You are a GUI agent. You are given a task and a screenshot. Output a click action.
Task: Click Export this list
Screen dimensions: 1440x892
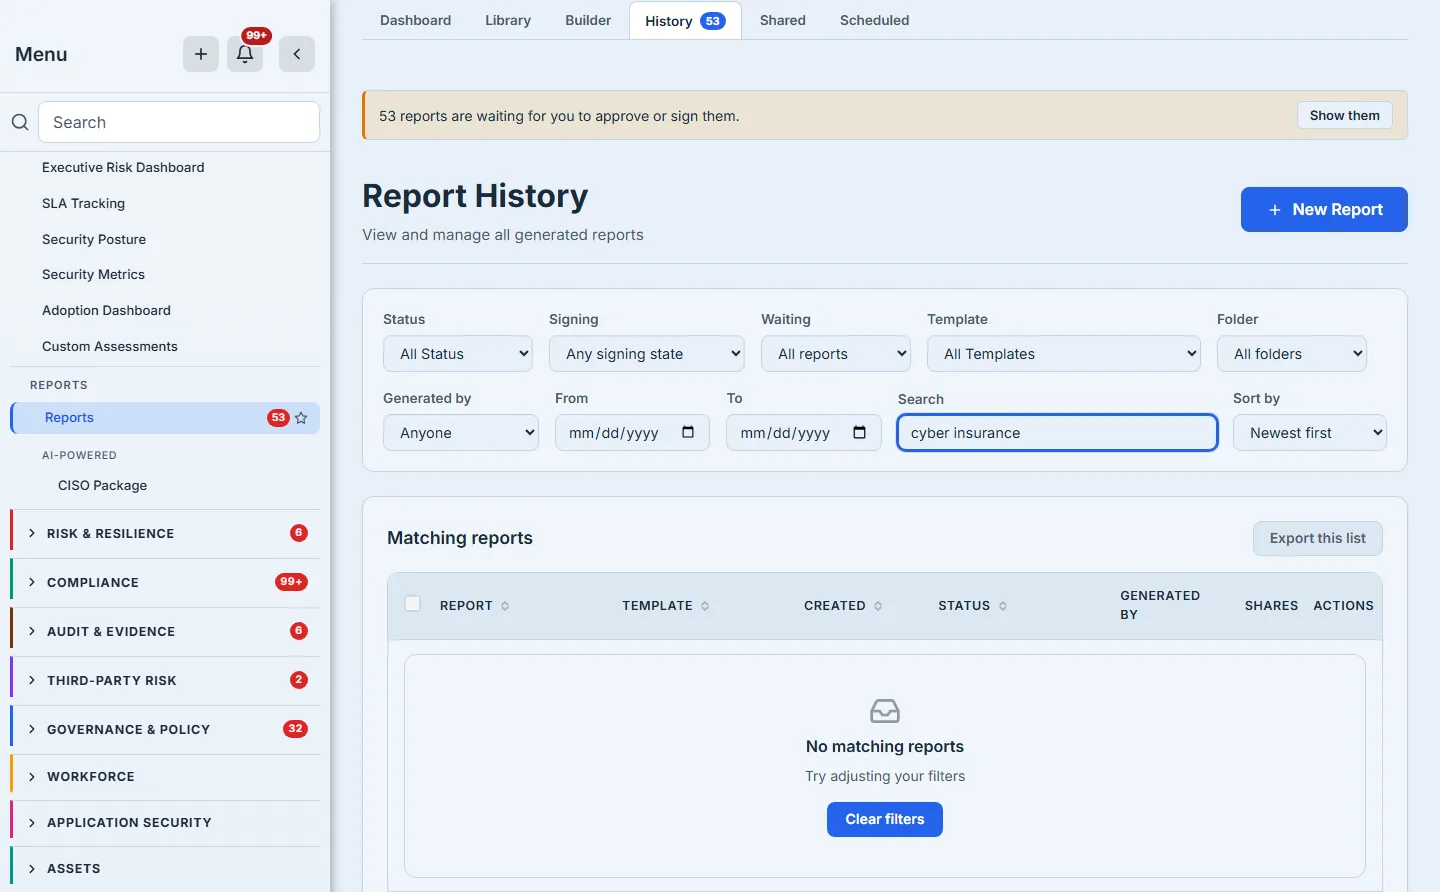click(x=1317, y=538)
